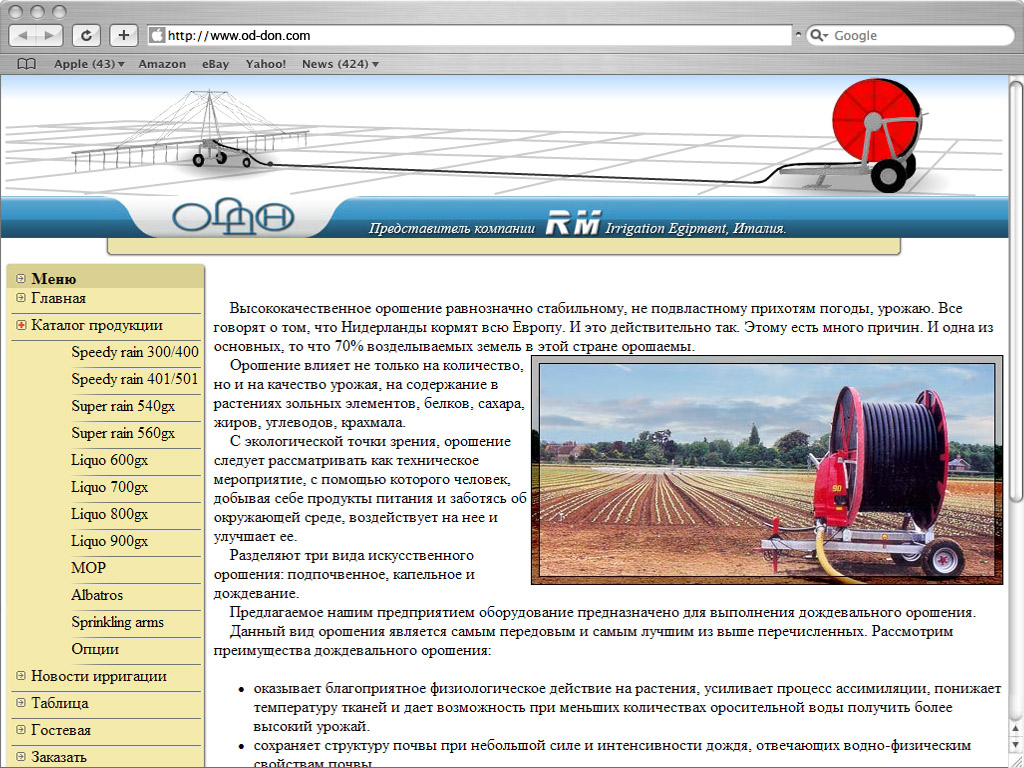The height and width of the screenshot is (768, 1024).
Task: Open the News (424) bookmarks dropdown
Action: [339, 64]
